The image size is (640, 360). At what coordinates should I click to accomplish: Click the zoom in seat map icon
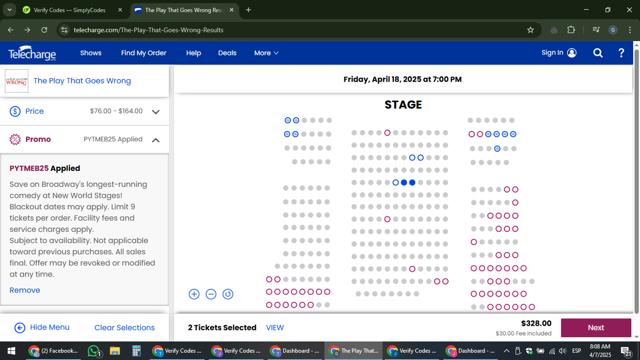coord(194,294)
